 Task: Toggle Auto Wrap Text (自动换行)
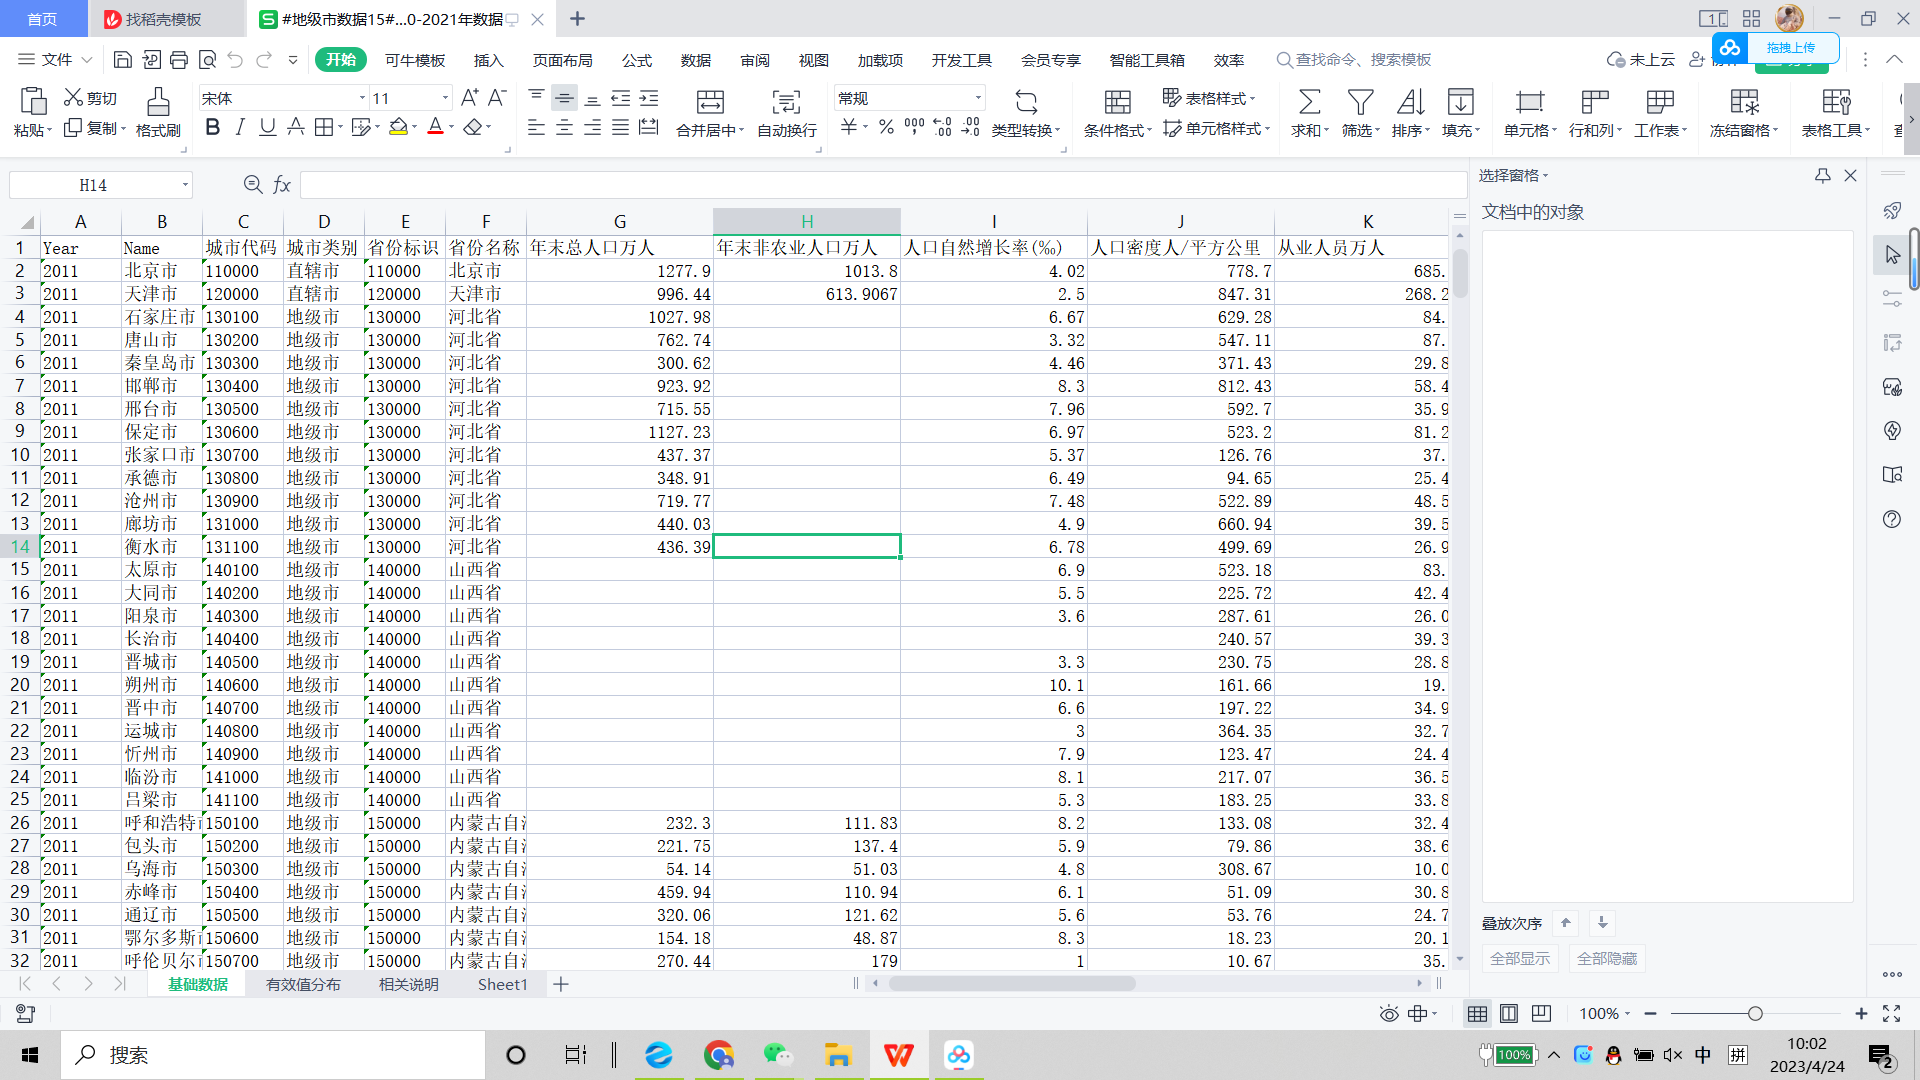click(x=786, y=102)
